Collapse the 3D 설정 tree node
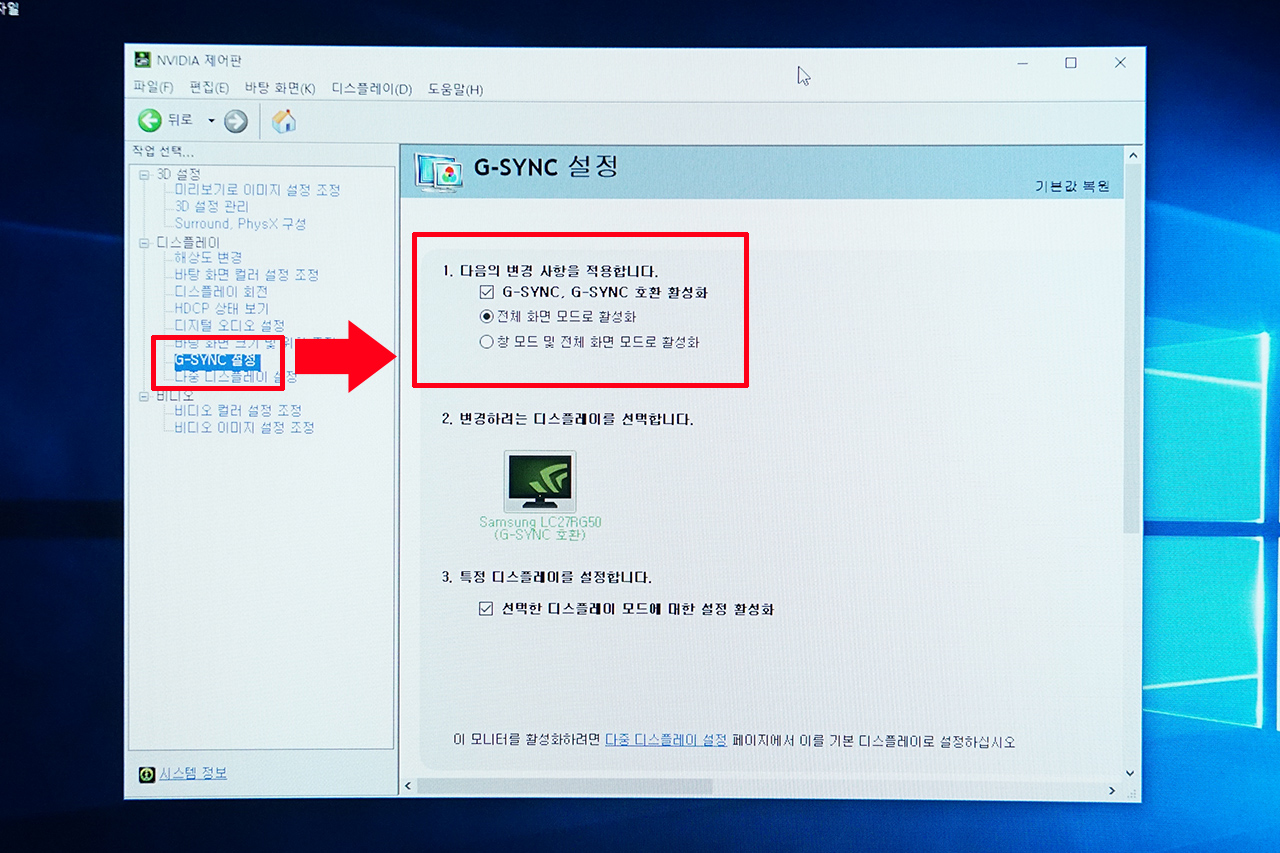Image resolution: width=1280 pixels, height=853 pixels. (x=144, y=175)
